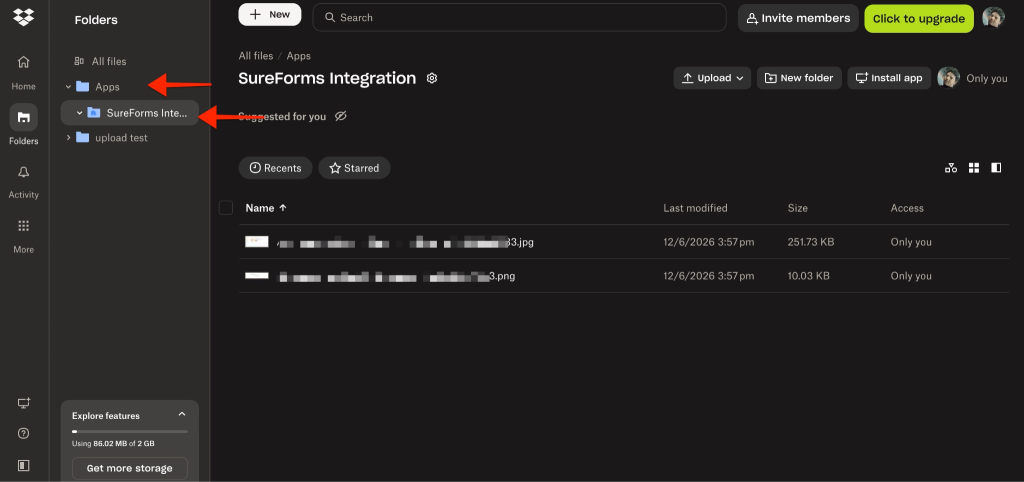This screenshot has height=482, width=1024.
Task: Open the Activity bell icon
Action: click(24, 172)
